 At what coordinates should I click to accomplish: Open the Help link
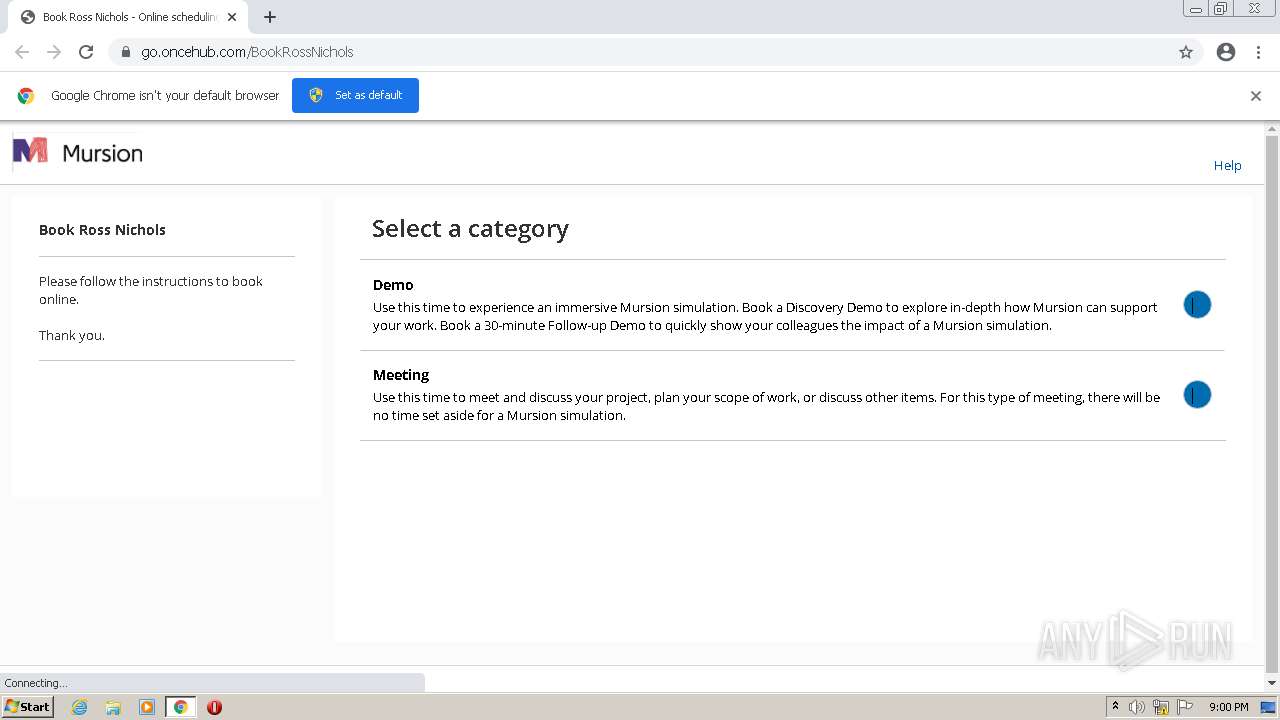(x=1227, y=166)
